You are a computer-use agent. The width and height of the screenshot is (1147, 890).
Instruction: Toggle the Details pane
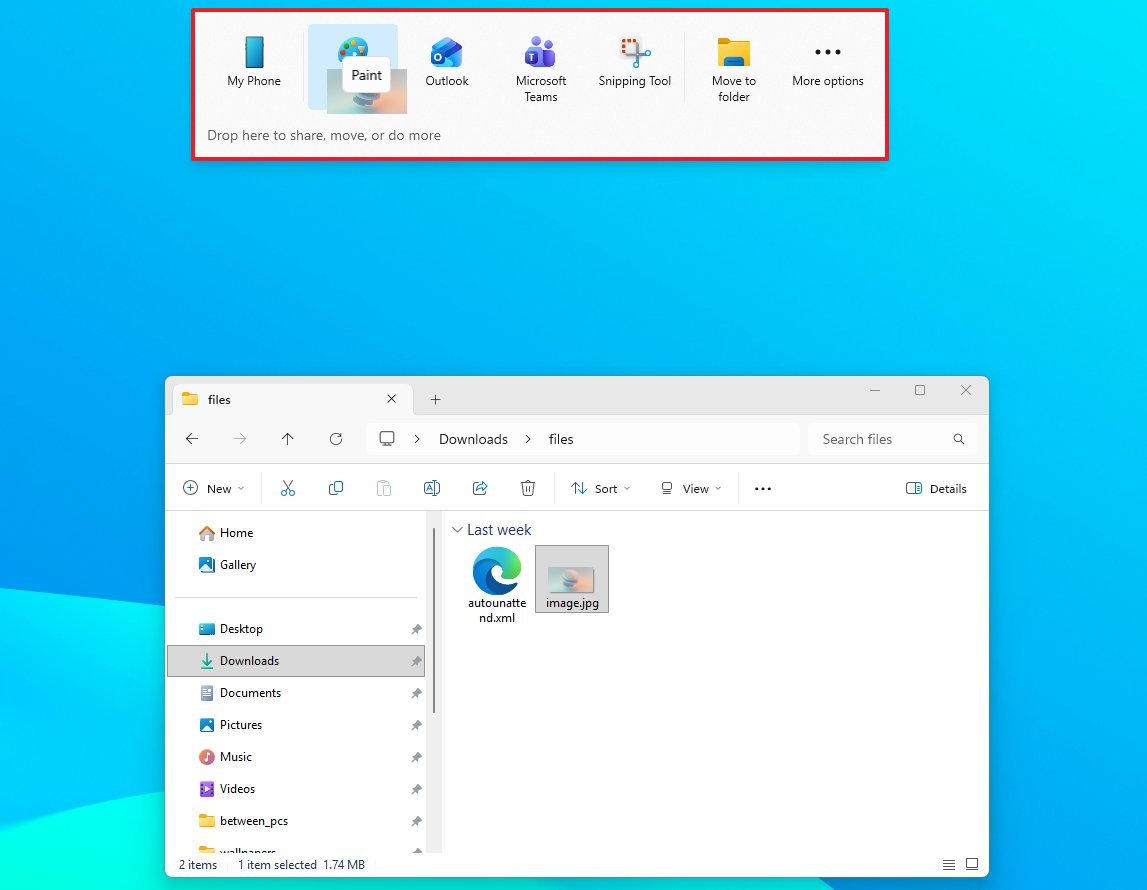point(936,488)
